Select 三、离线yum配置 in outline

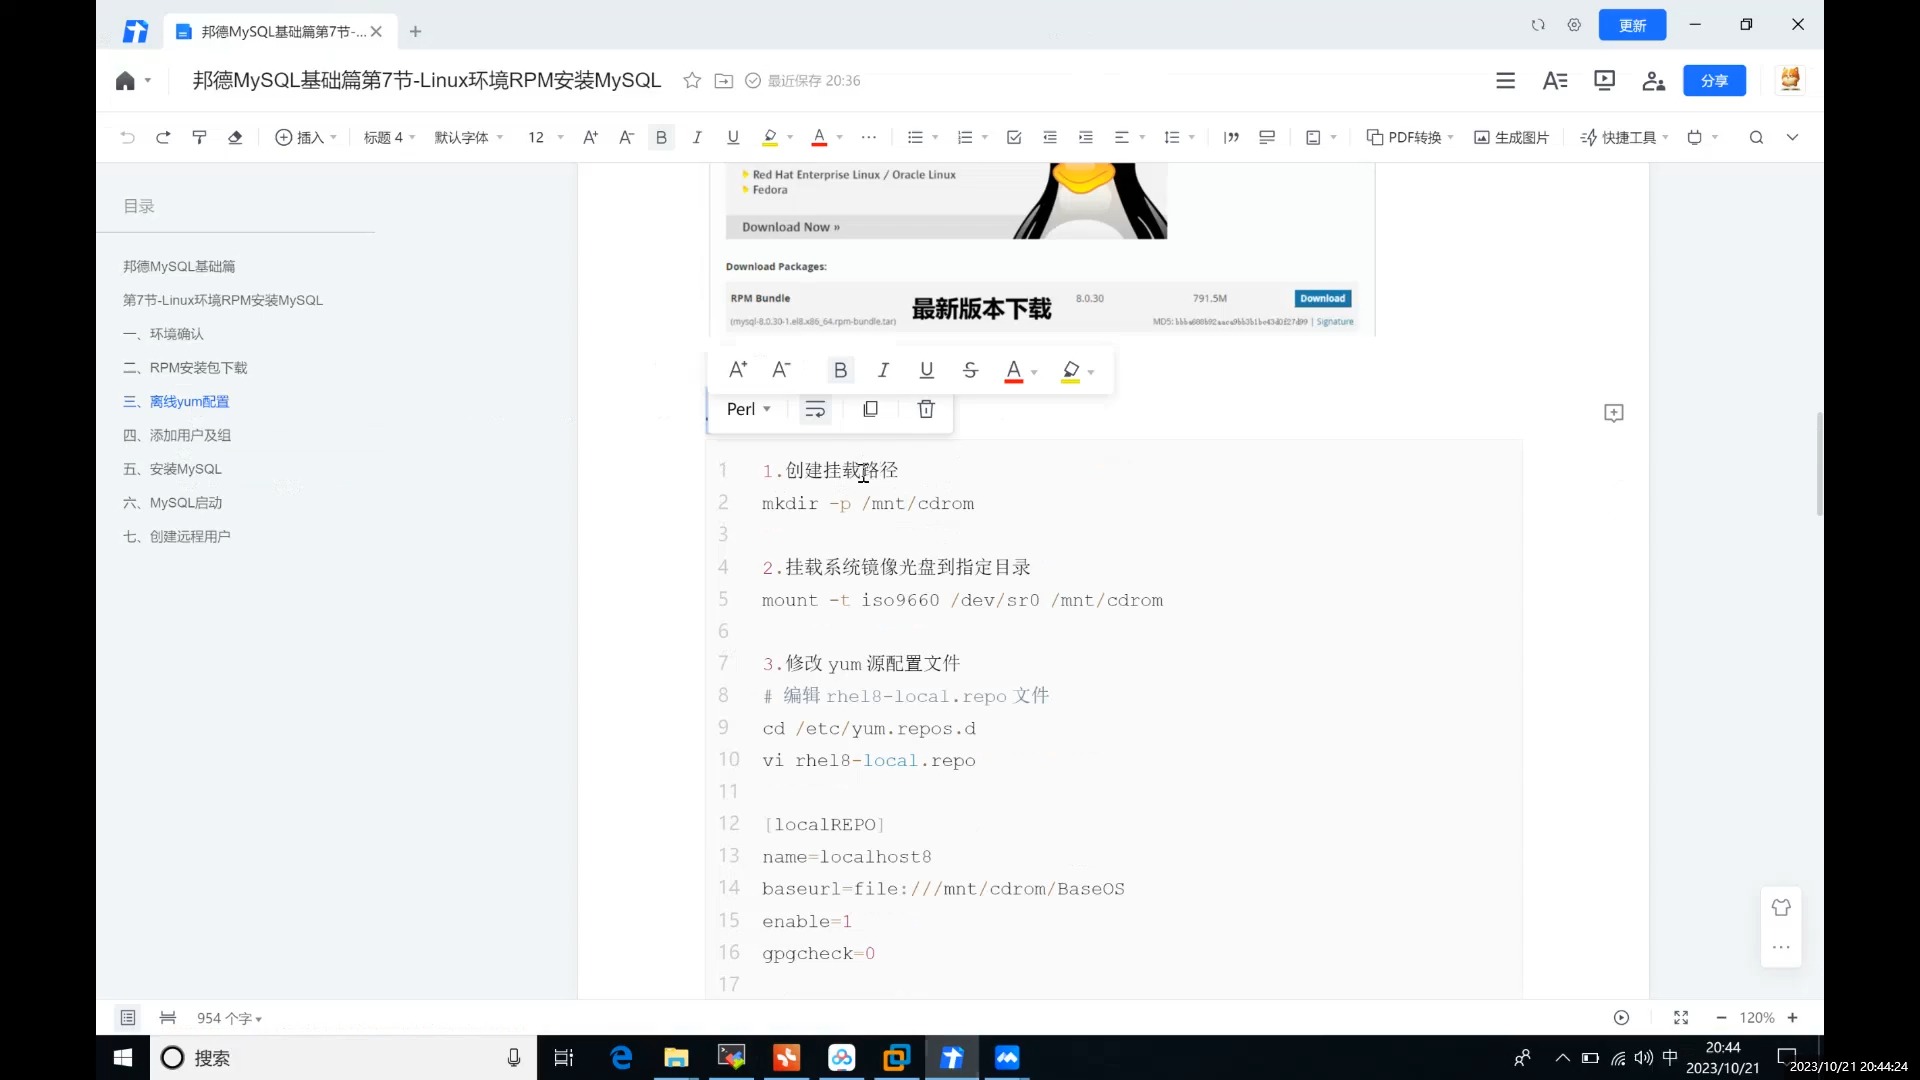(188, 401)
